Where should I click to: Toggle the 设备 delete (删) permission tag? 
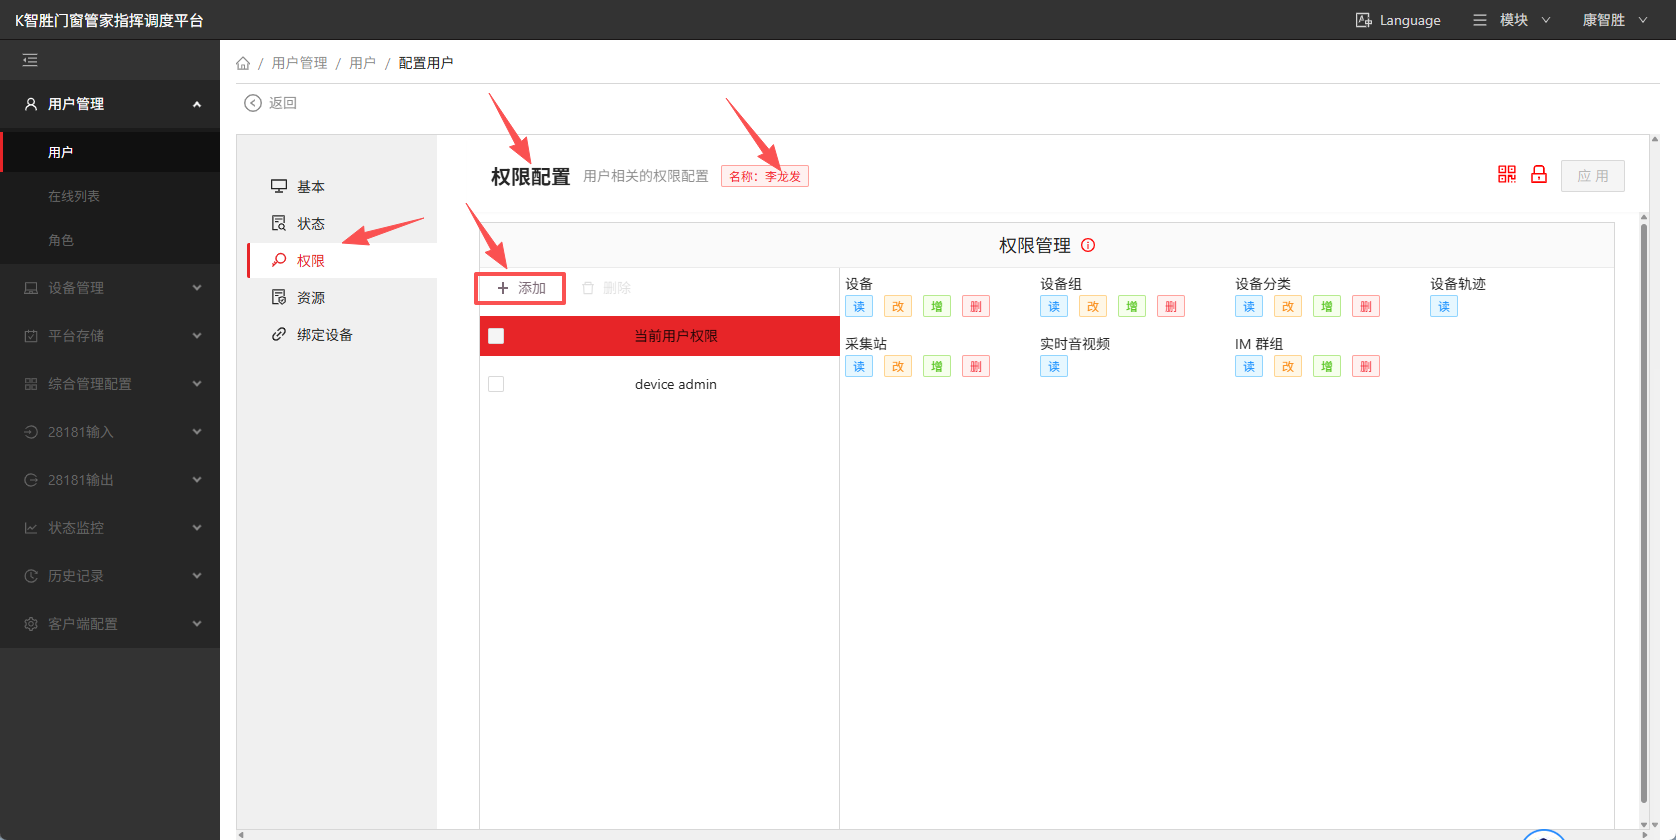point(975,307)
